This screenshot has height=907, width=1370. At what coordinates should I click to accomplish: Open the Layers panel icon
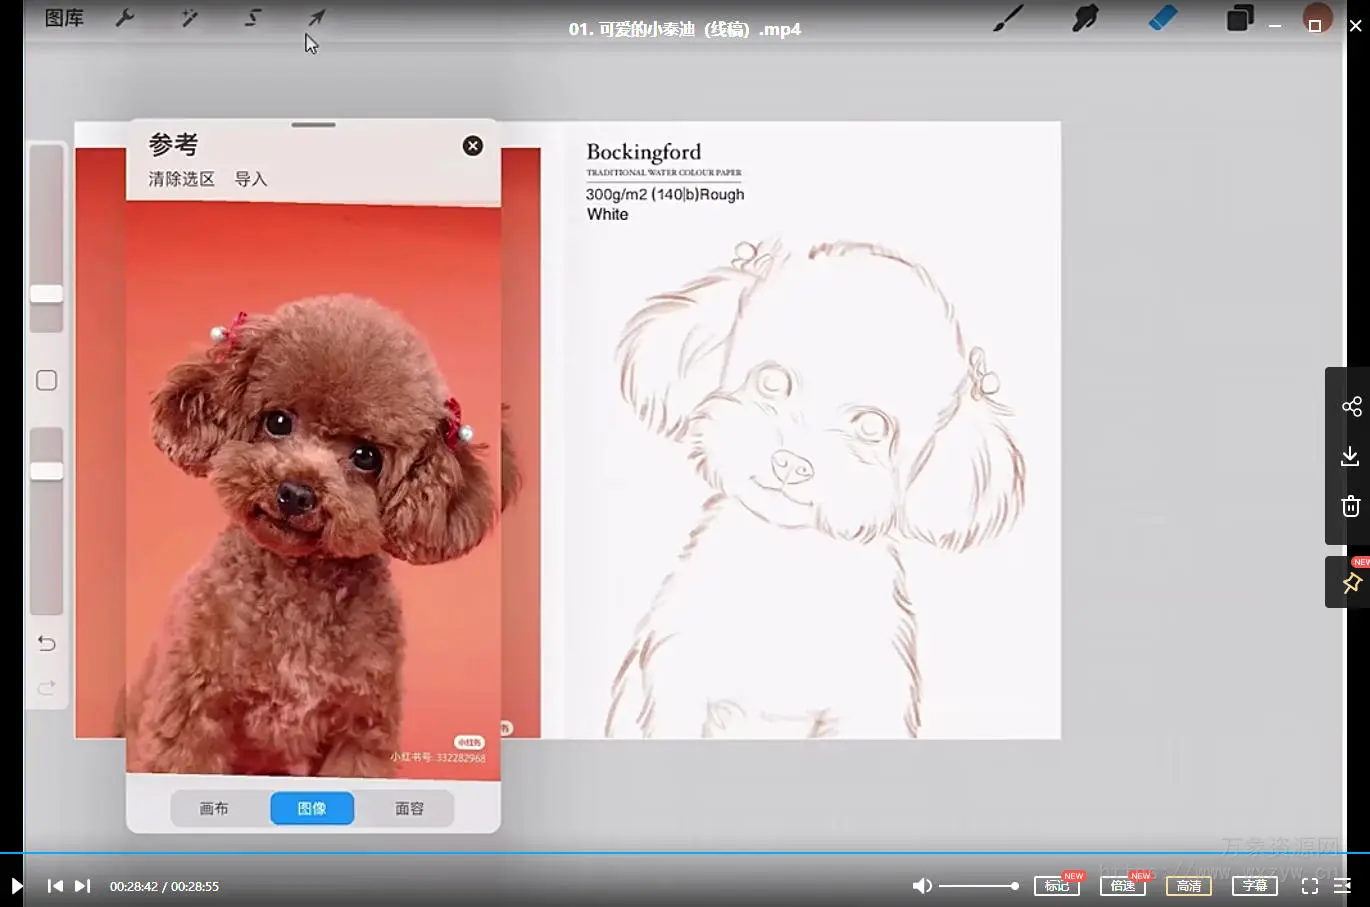coord(1239,18)
